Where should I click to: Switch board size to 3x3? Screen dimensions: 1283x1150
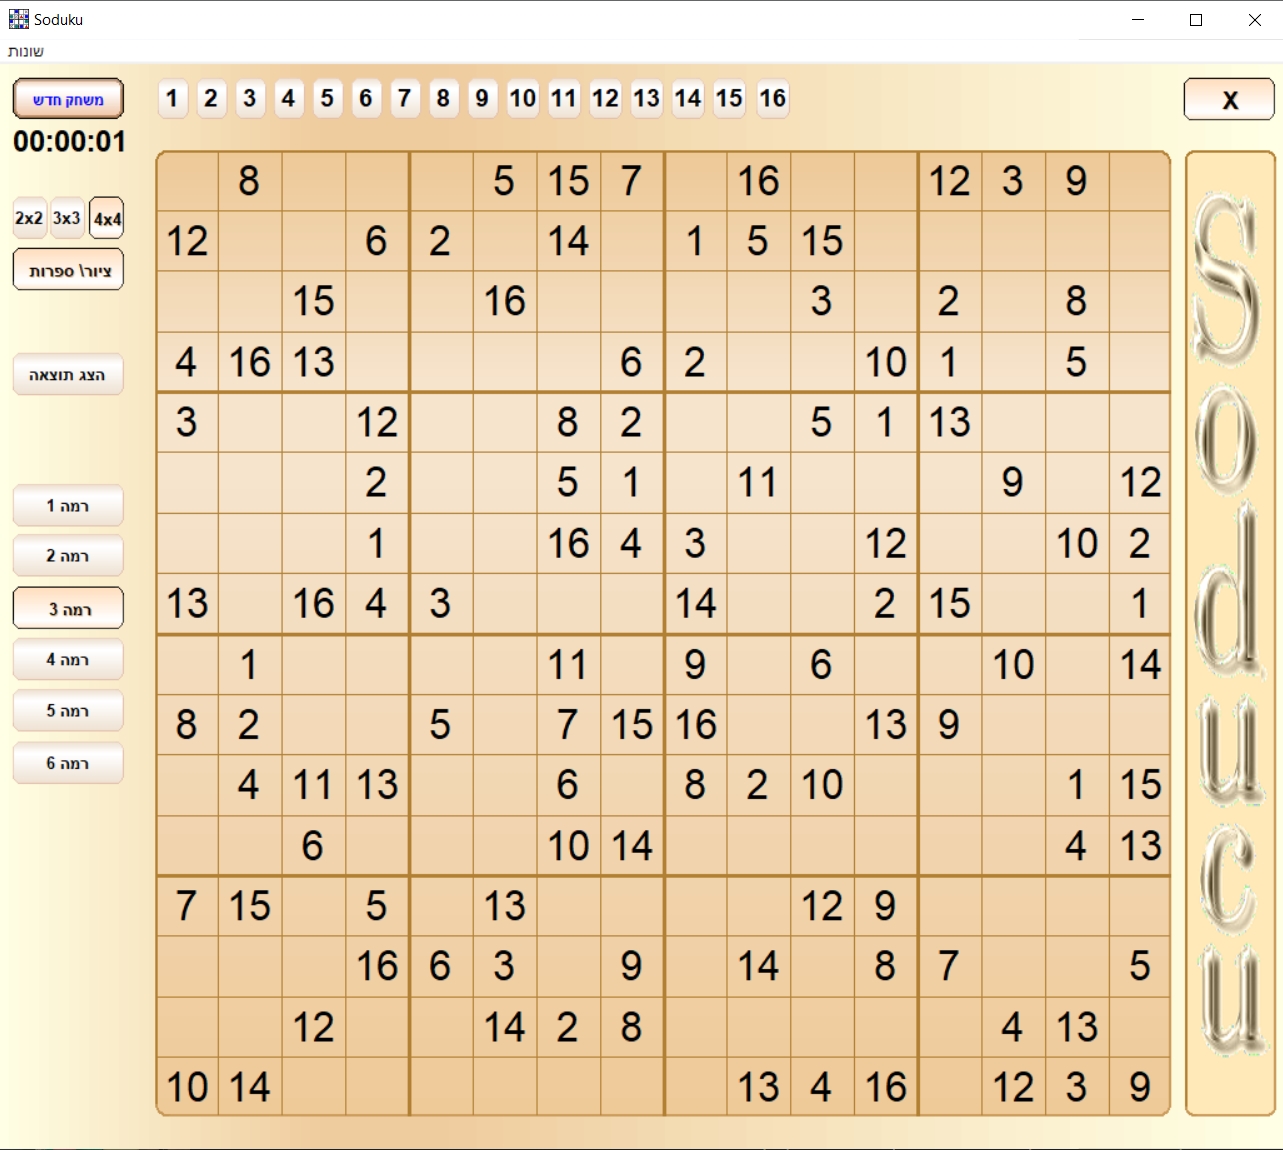67,218
